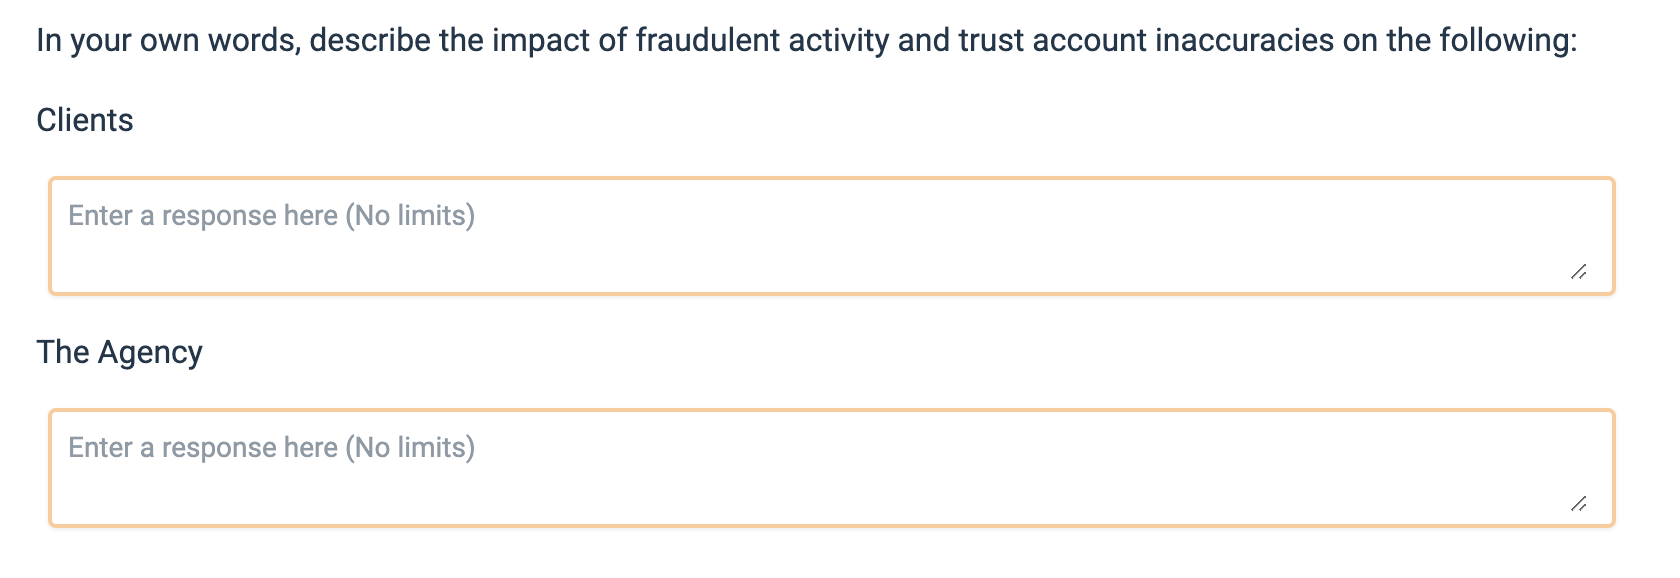Click the word Clients above the first field
1680x578 pixels.
[x=85, y=120]
